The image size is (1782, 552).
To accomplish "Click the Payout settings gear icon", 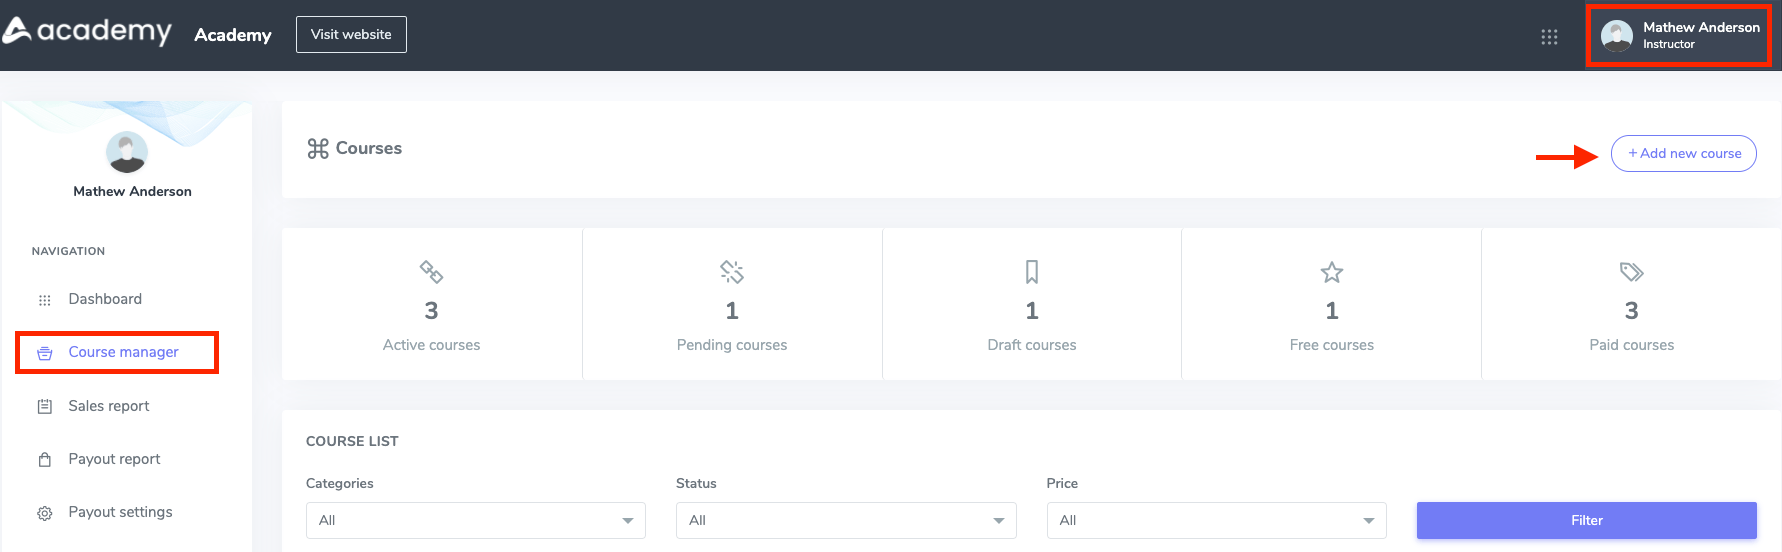I will click(x=45, y=513).
